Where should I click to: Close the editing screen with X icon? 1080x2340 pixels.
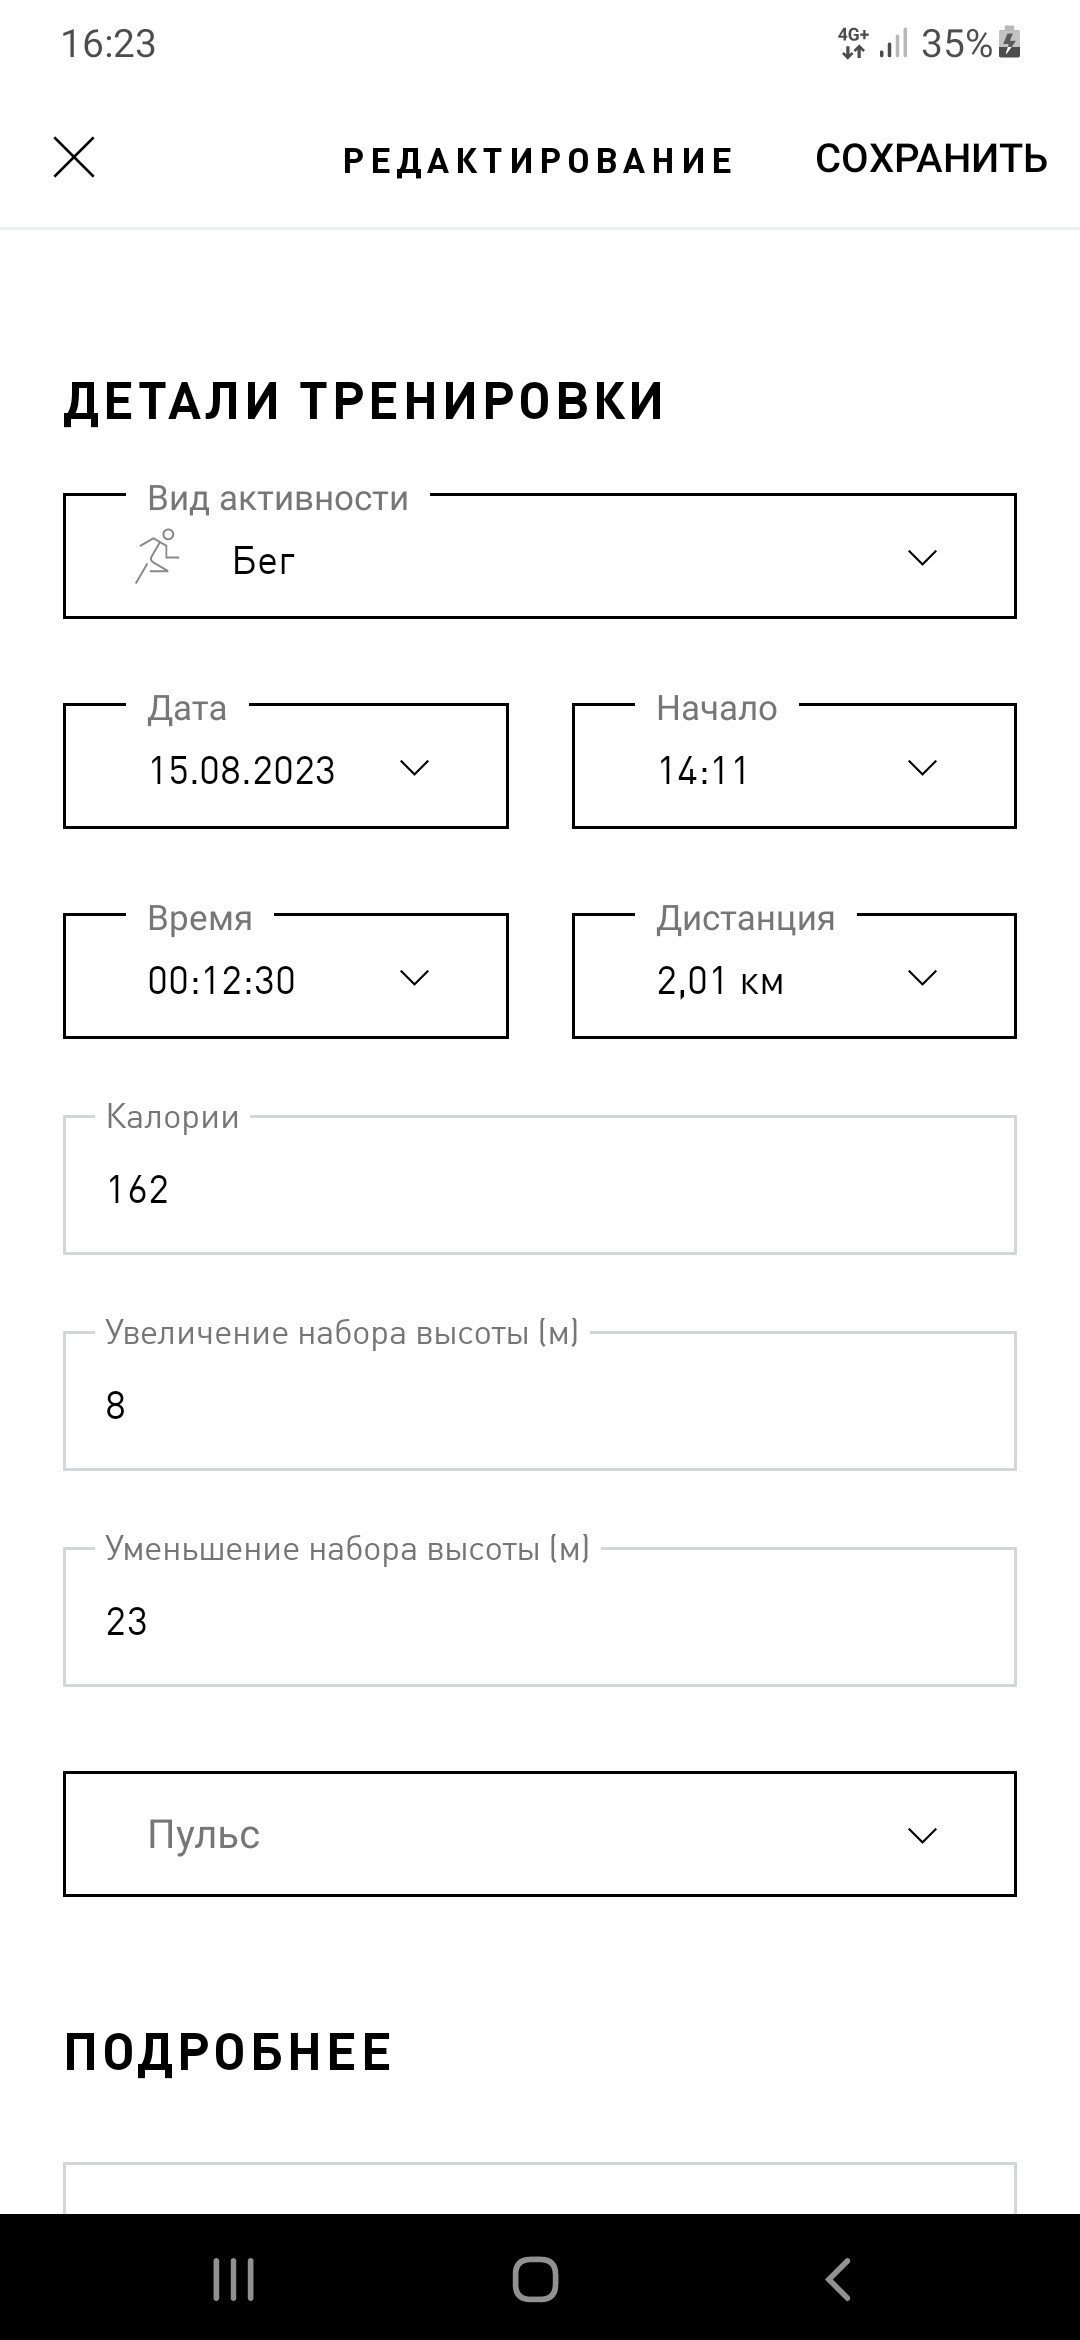point(74,158)
